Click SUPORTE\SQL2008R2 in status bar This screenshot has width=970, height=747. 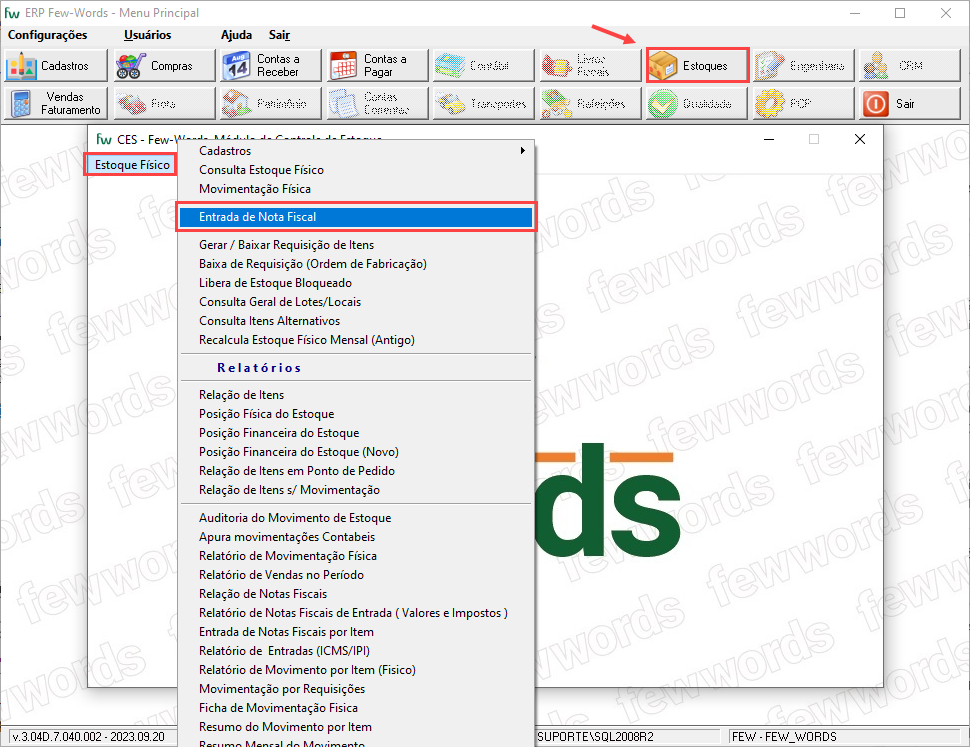(595, 736)
